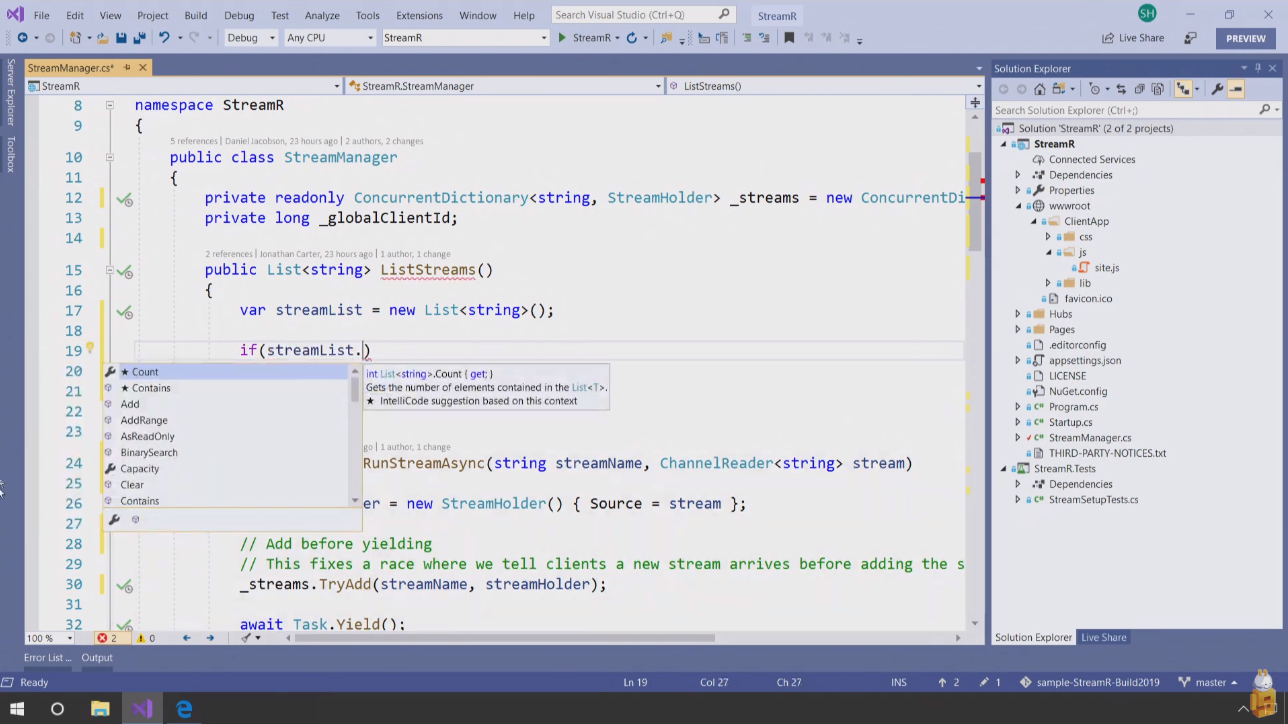
Task: Switch to the Error List tab
Action: tap(46, 658)
